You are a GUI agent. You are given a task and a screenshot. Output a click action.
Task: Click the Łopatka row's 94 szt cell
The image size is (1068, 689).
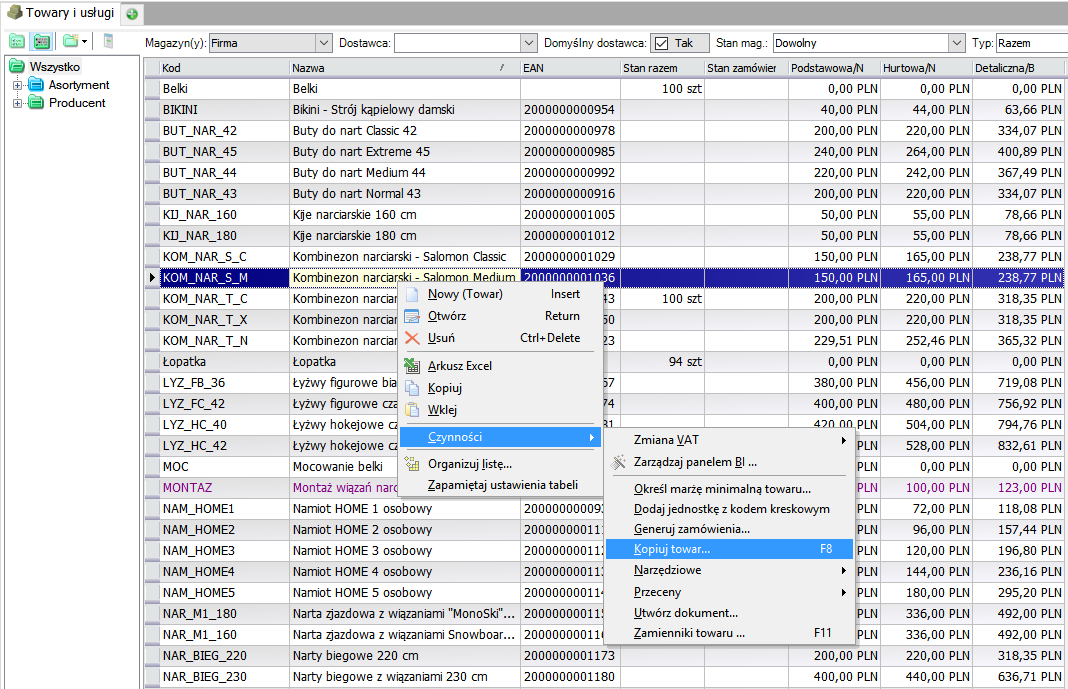(662, 362)
